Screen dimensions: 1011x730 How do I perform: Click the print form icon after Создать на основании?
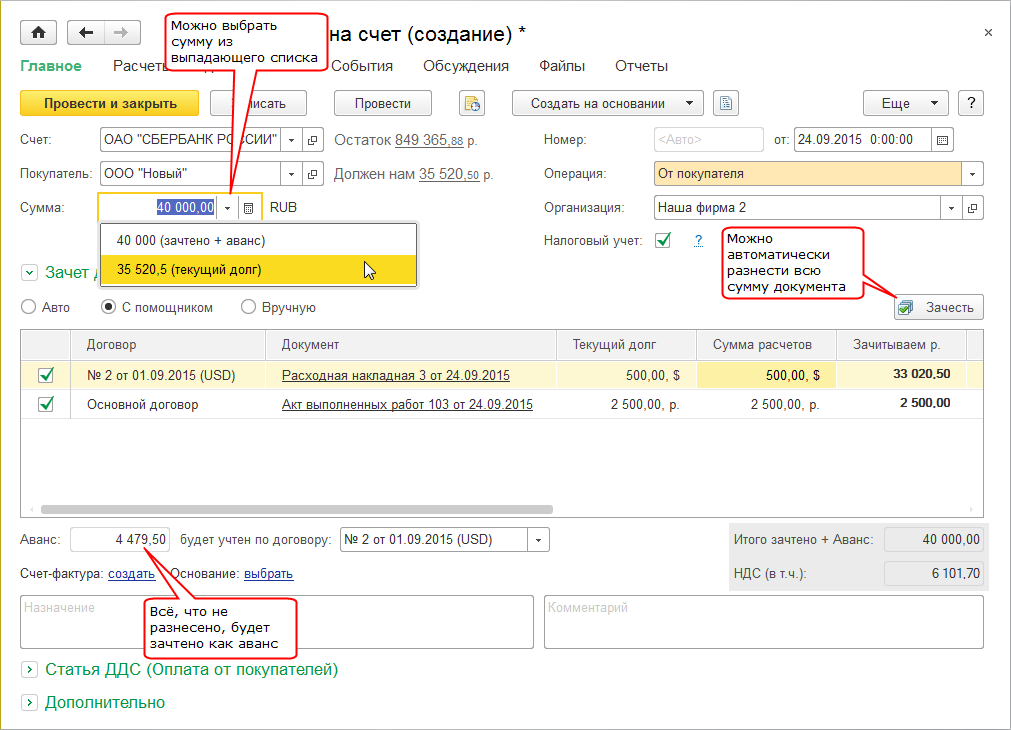click(725, 103)
